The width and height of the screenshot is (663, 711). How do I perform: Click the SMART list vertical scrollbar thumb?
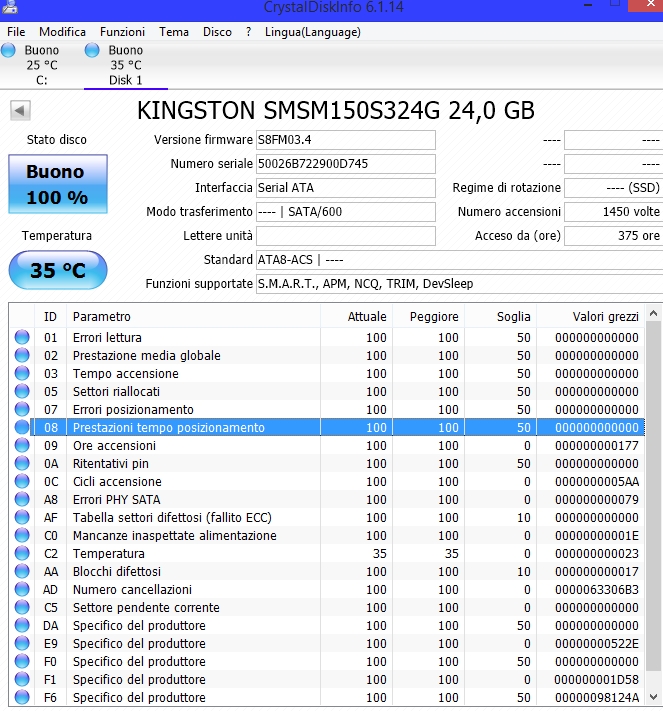(x=653, y=497)
